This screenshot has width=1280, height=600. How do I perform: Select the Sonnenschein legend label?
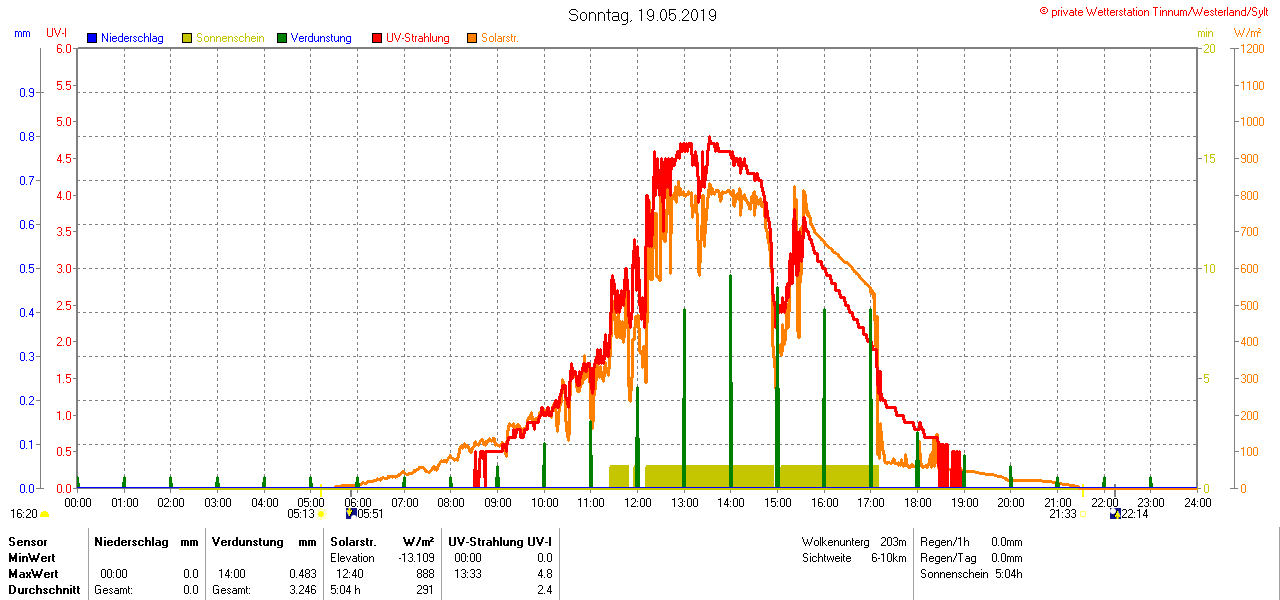230,38
